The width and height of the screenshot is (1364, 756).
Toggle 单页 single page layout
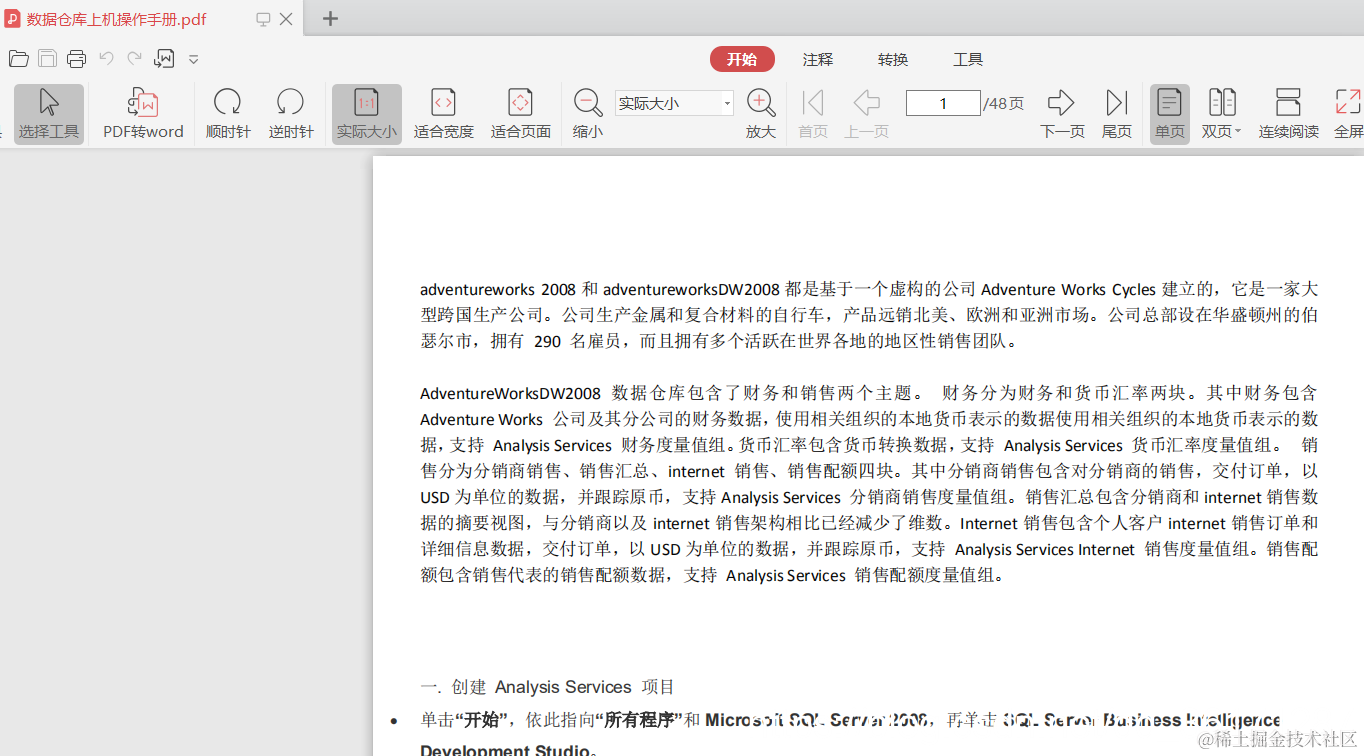[1169, 114]
